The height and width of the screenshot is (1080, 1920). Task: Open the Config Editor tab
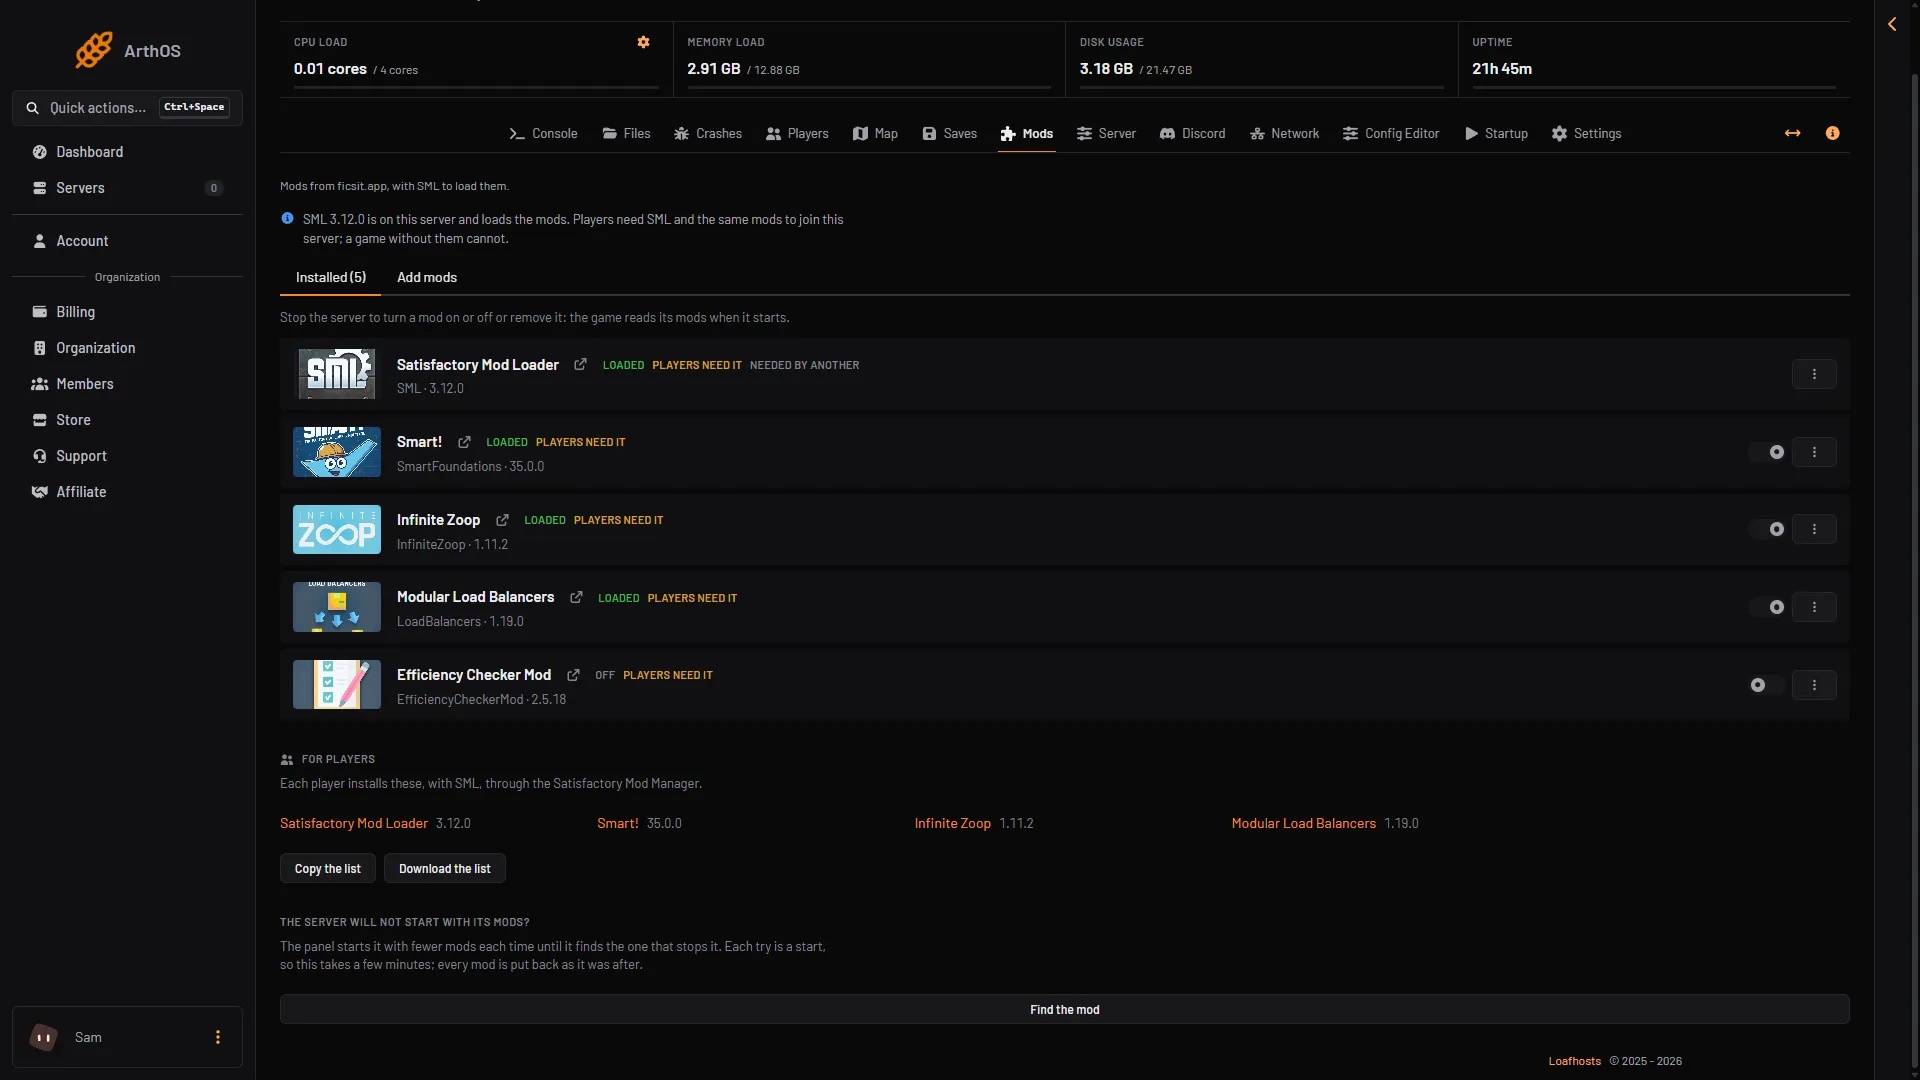(1391, 134)
